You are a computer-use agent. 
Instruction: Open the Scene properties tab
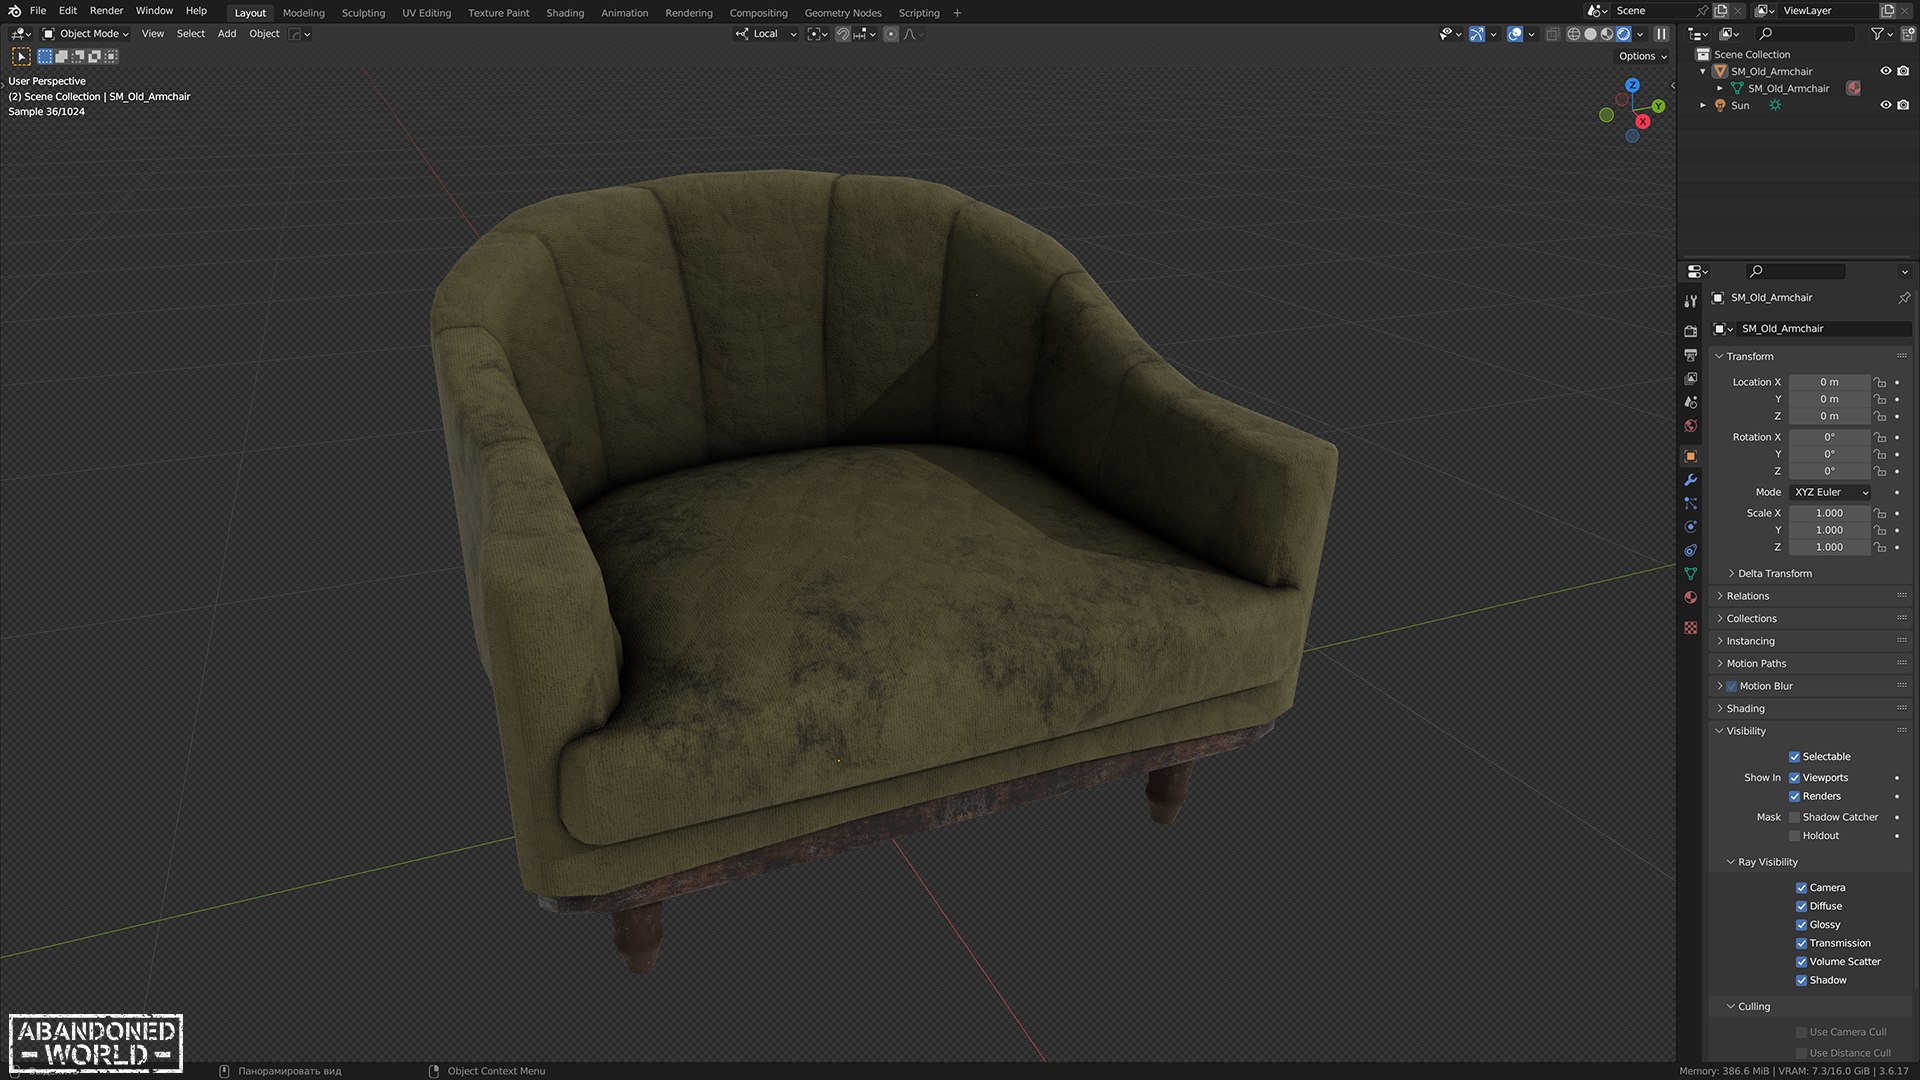[x=1690, y=402]
